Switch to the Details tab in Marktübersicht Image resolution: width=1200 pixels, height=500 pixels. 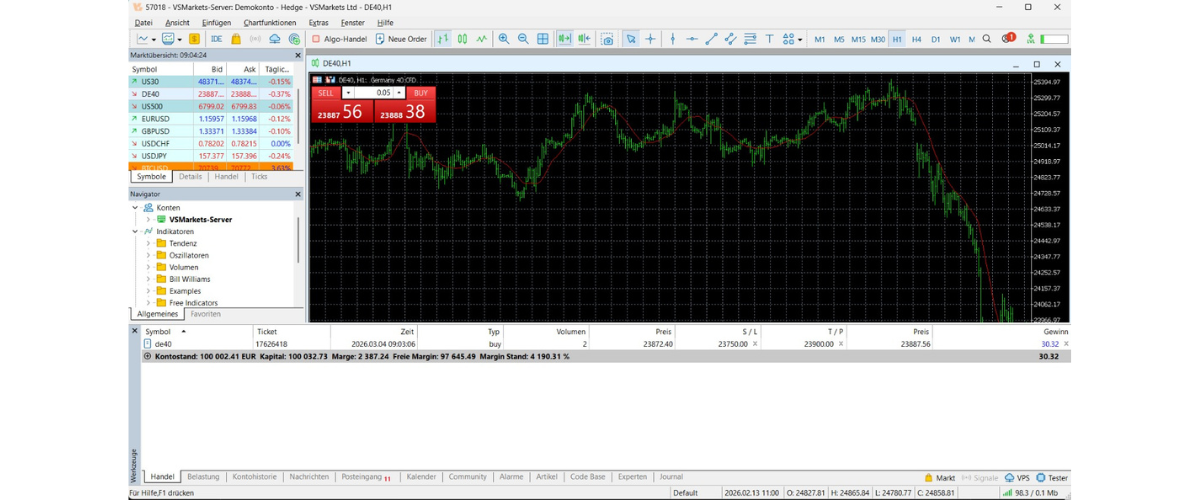190,176
